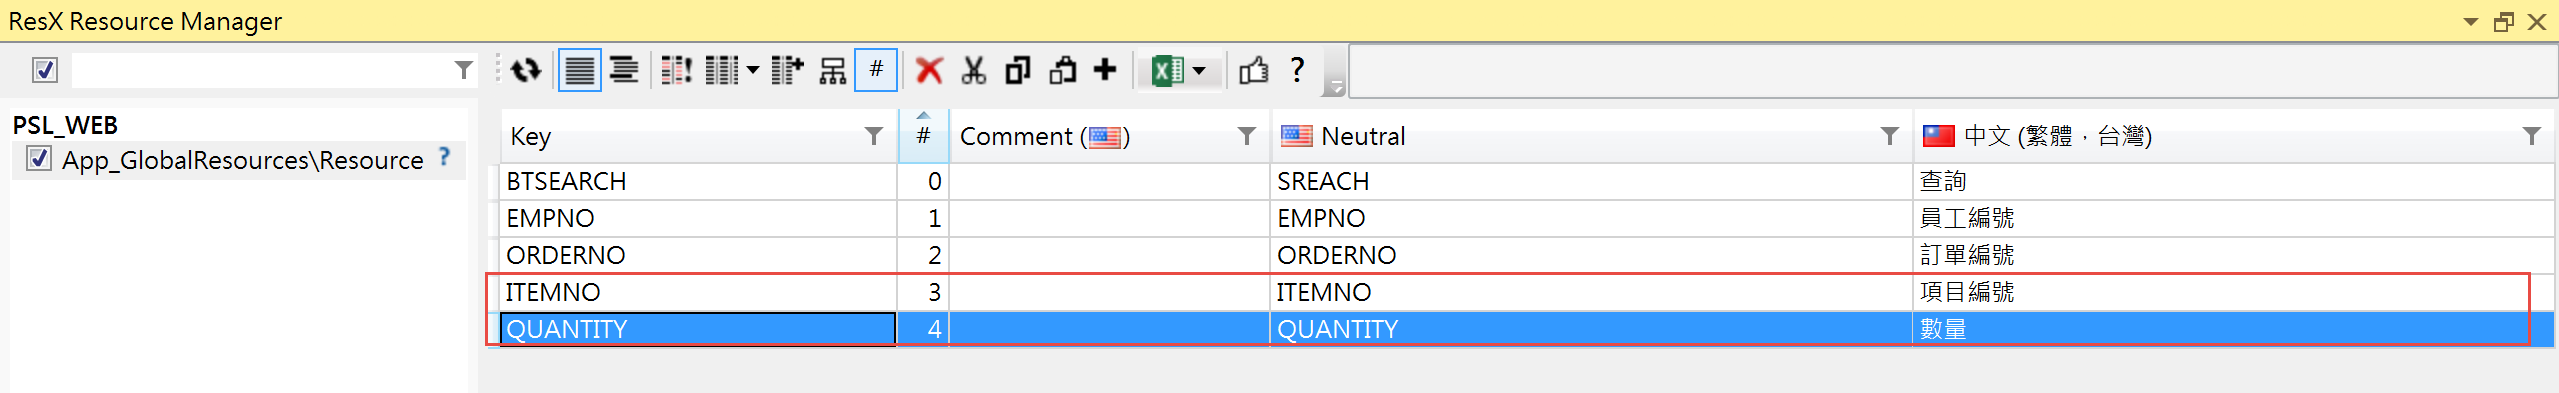Click the Neutral ORDERNO value cell
This screenshot has height=393, width=2559.
(1591, 256)
